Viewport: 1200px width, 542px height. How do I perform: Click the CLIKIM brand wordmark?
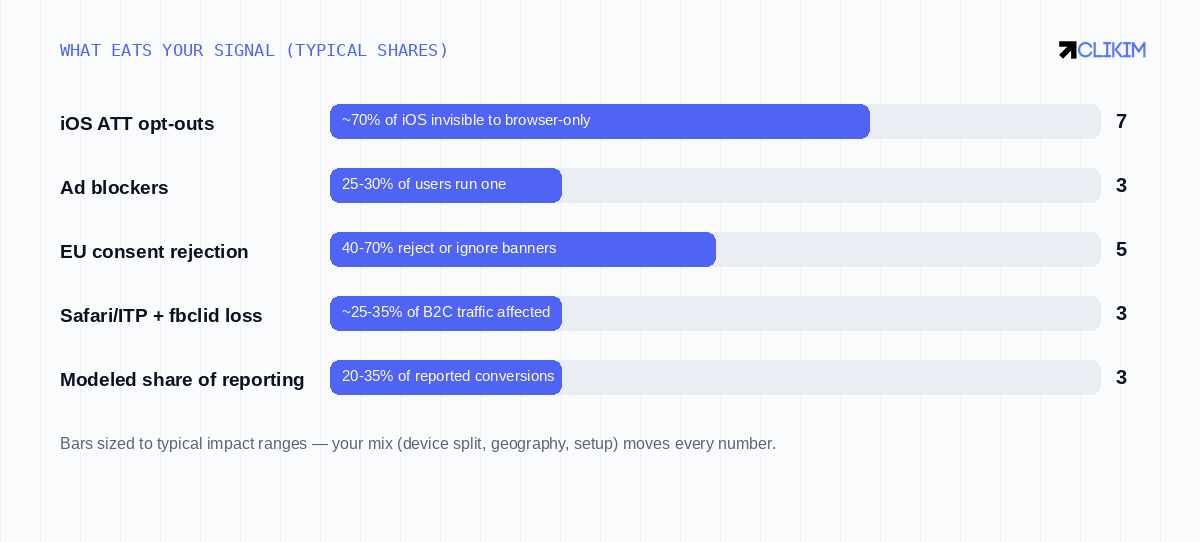[1111, 50]
